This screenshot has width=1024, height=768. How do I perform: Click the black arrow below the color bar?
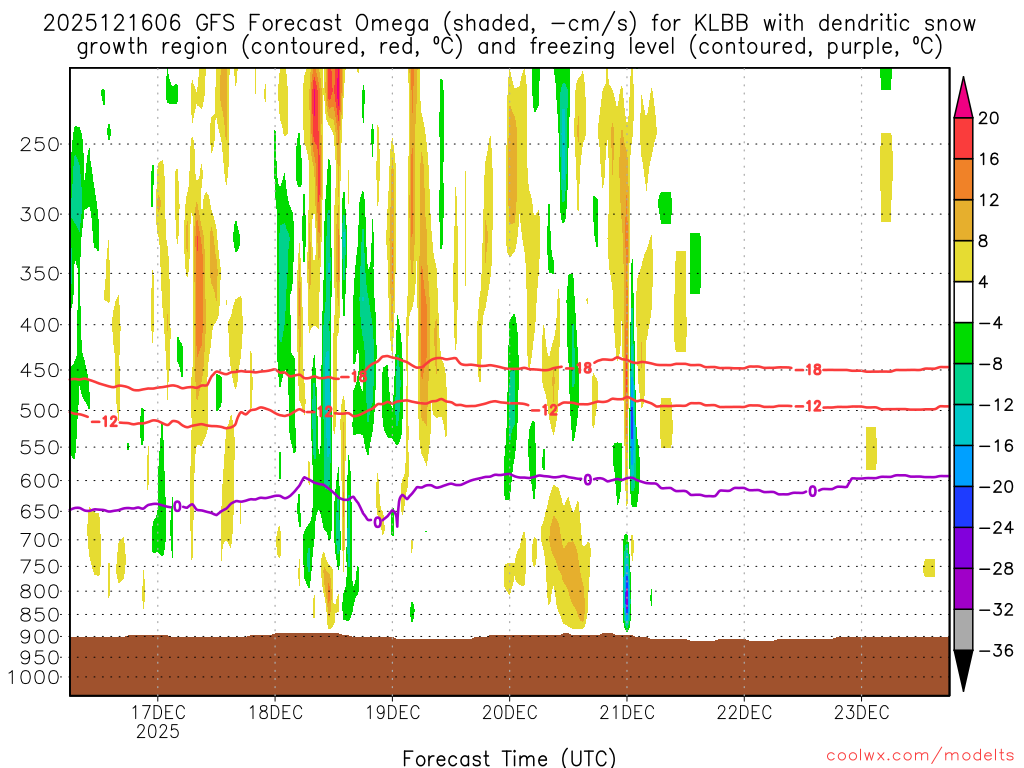[x=964, y=670]
